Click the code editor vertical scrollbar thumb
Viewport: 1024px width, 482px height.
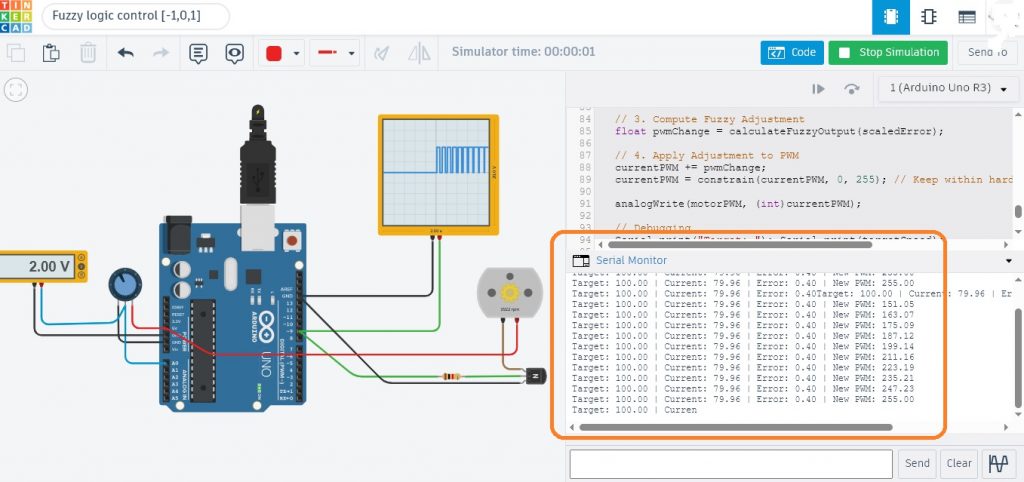click(1018, 212)
